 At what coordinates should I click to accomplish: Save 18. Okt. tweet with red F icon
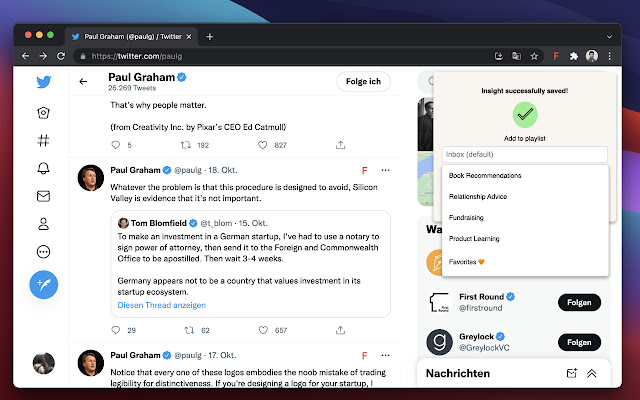(x=364, y=171)
